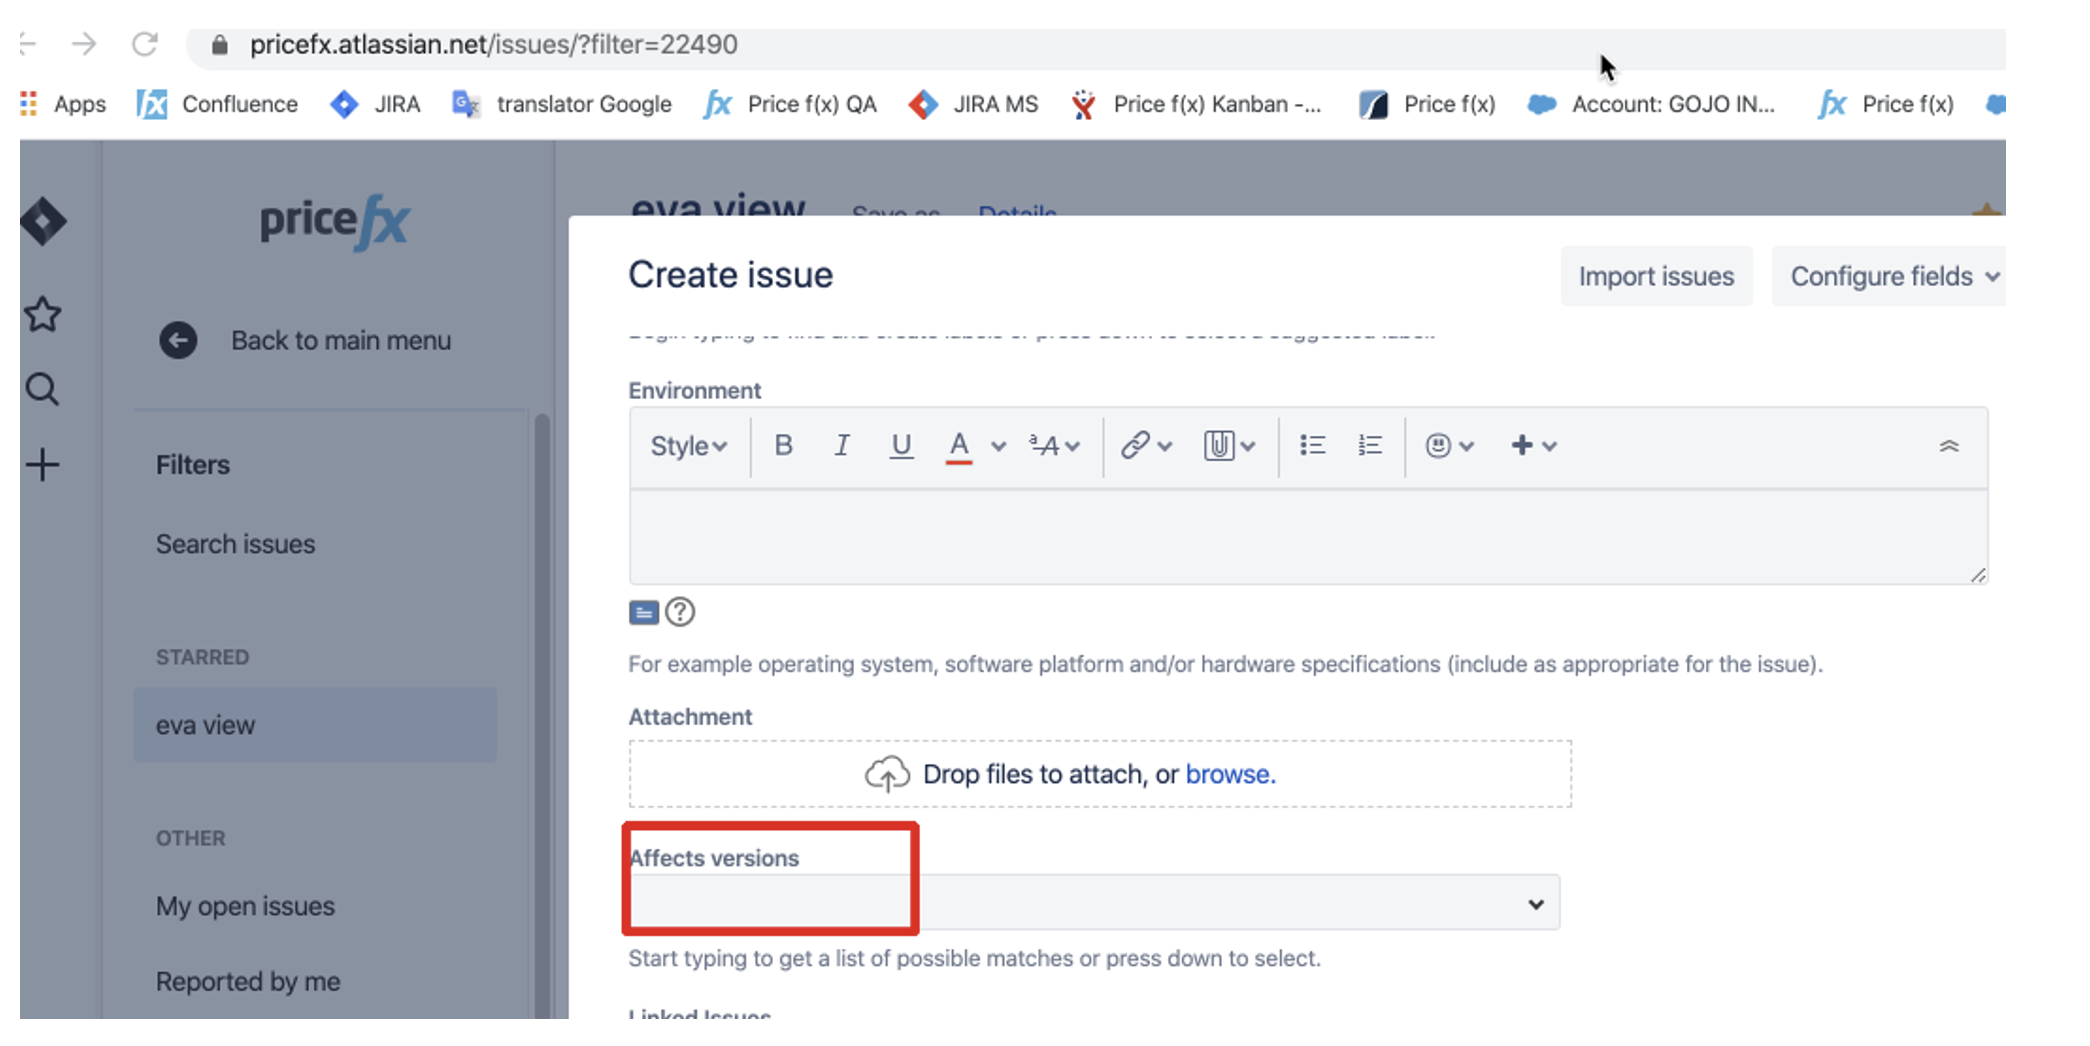Open My open issues filter
Image resolution: width=2090 pixels, height=1046 pixels.
245,906
